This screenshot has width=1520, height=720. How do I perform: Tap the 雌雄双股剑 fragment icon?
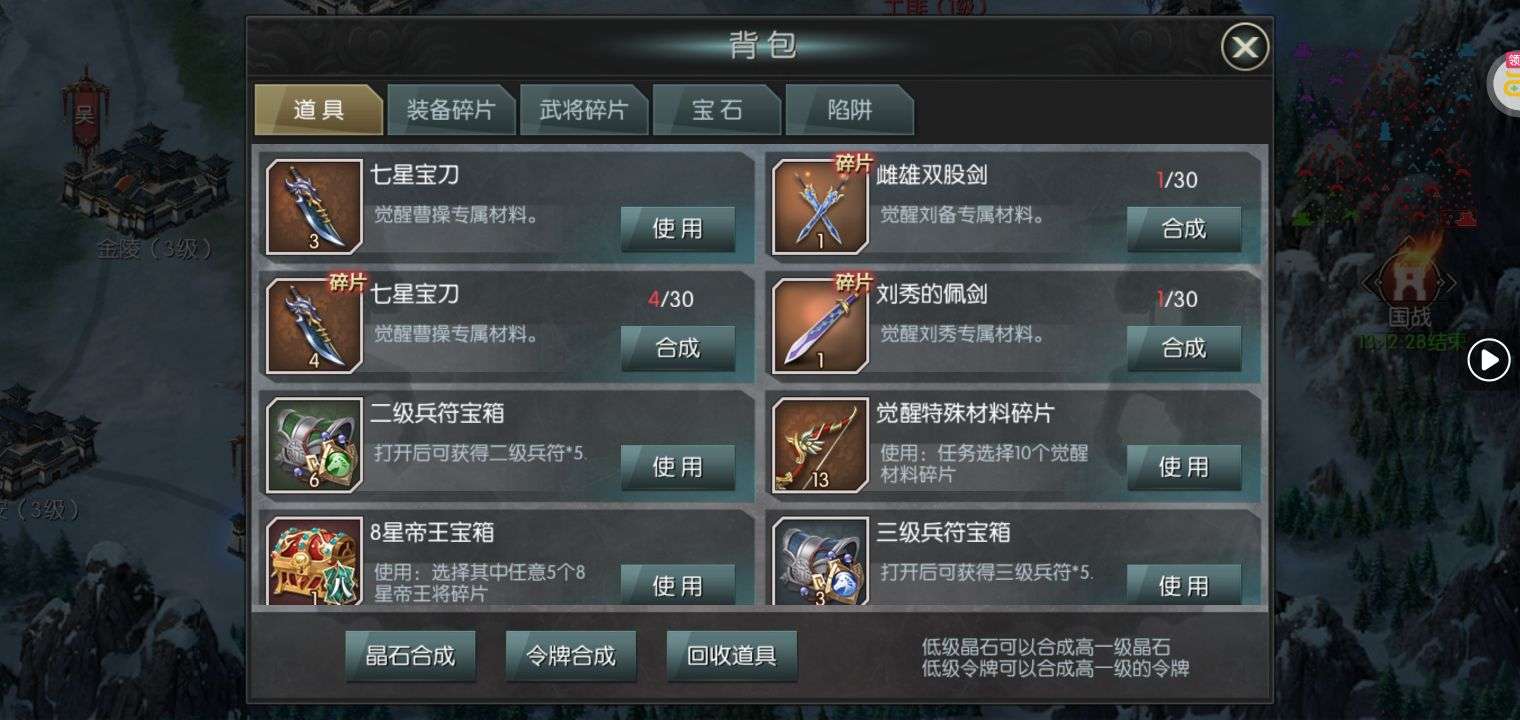tap(820, 207)
